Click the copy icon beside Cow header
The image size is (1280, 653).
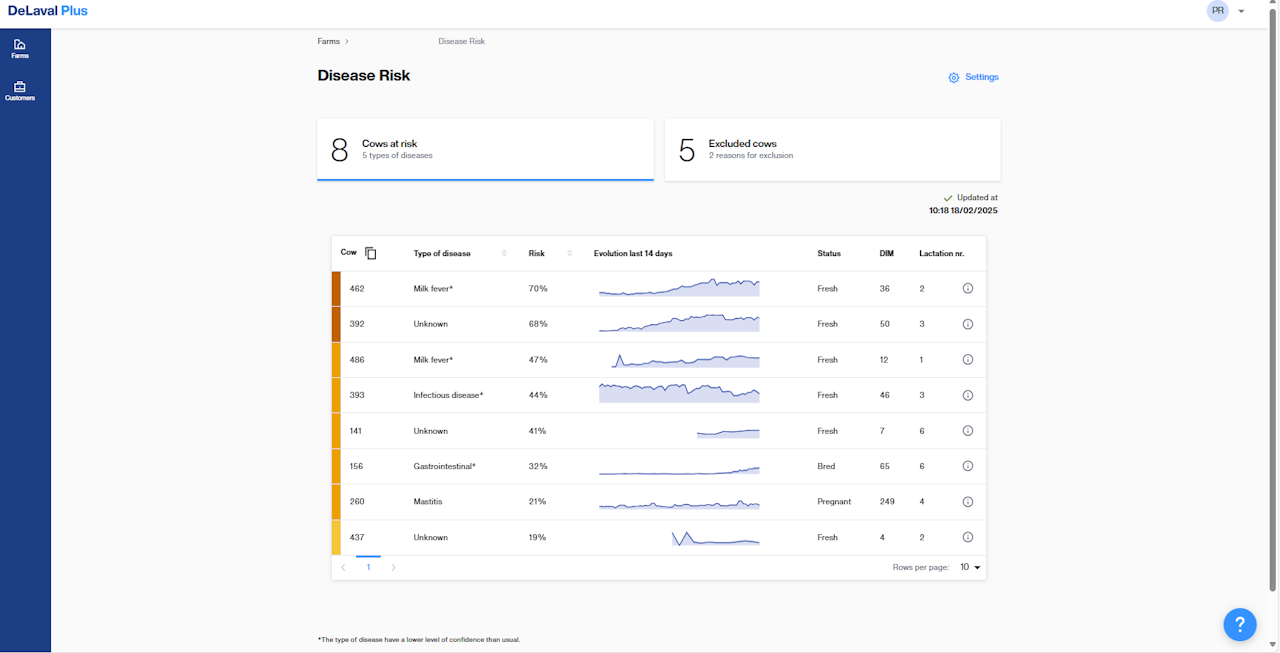[x=371, y=254]
